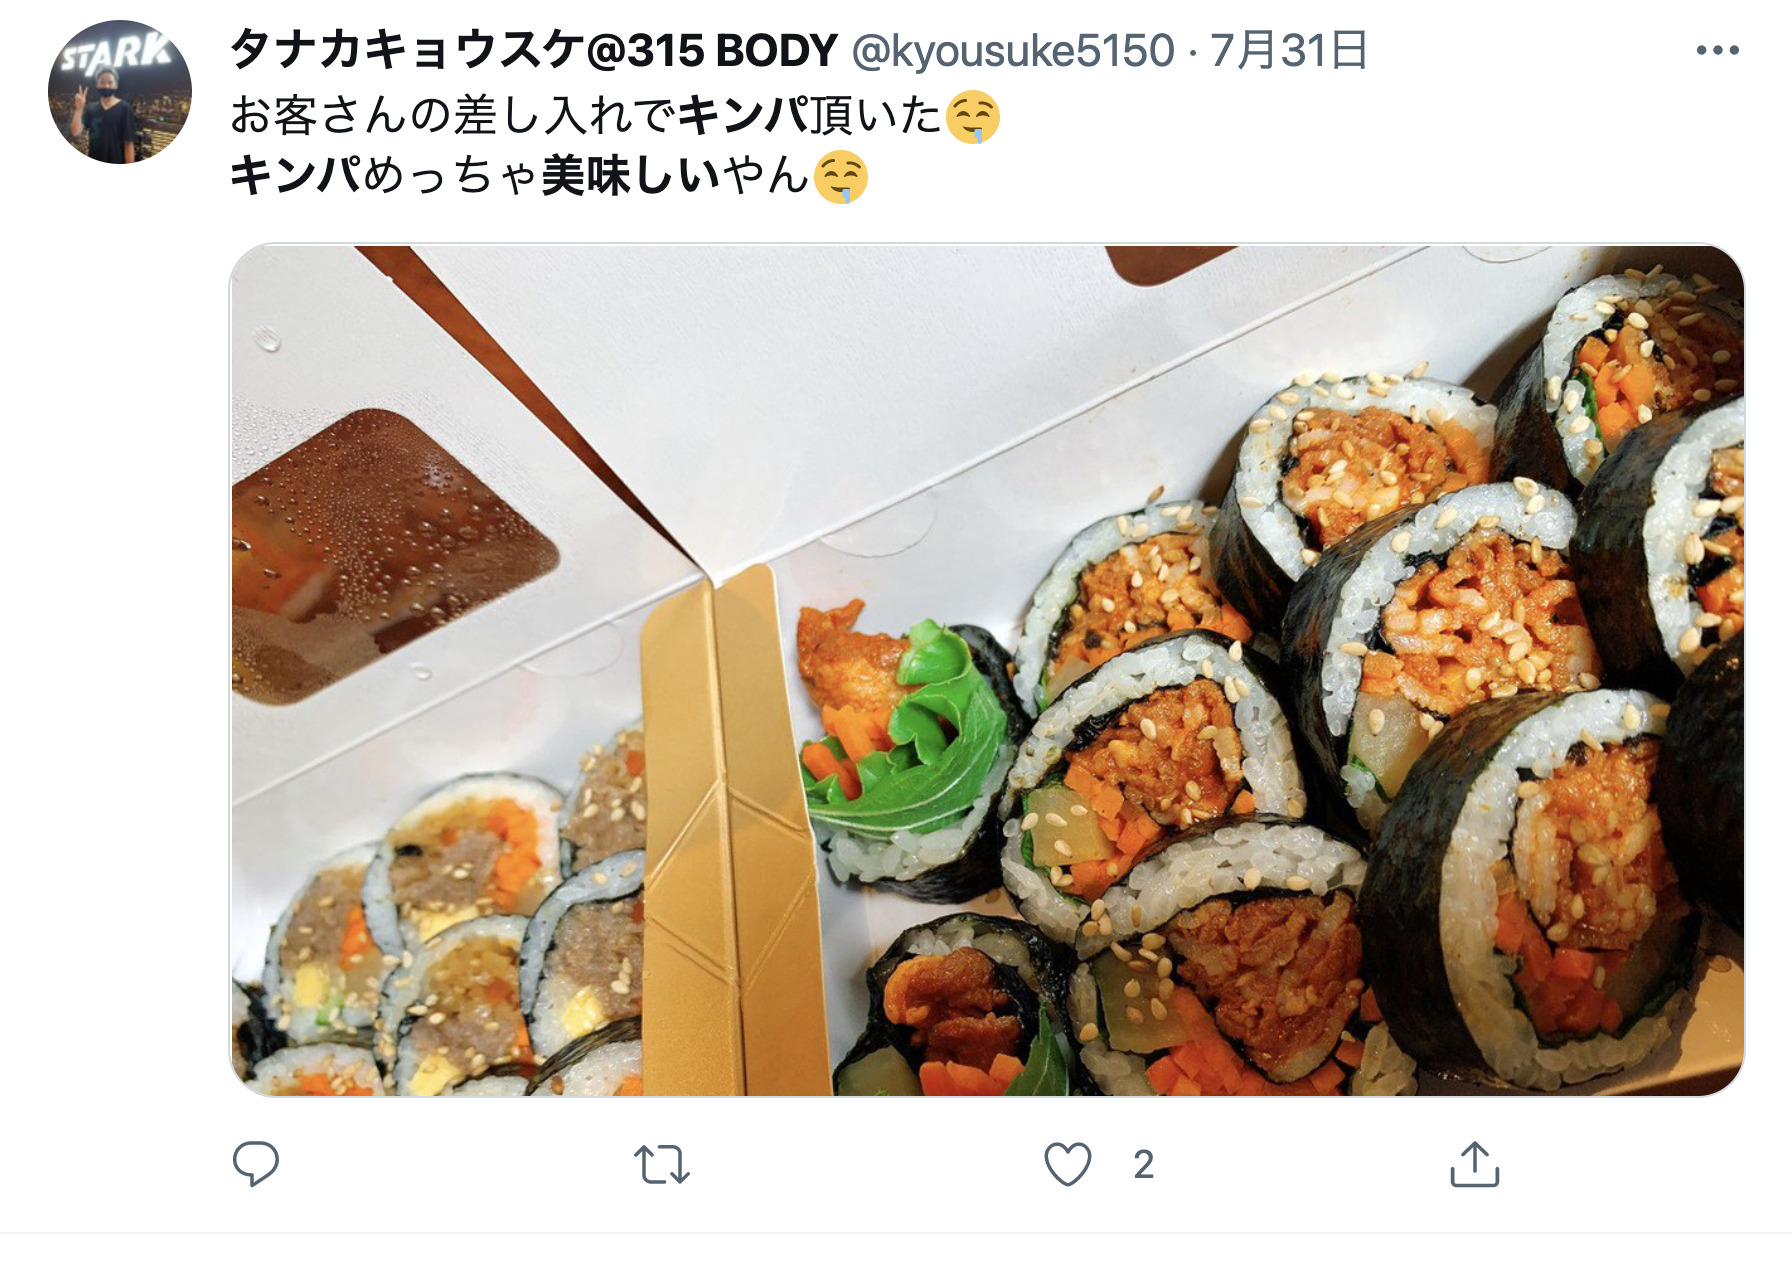Visit タナカキョウスケ@315 BODY display name
The width and height of the screenshot is (1792, 1270).
(533, 50)
